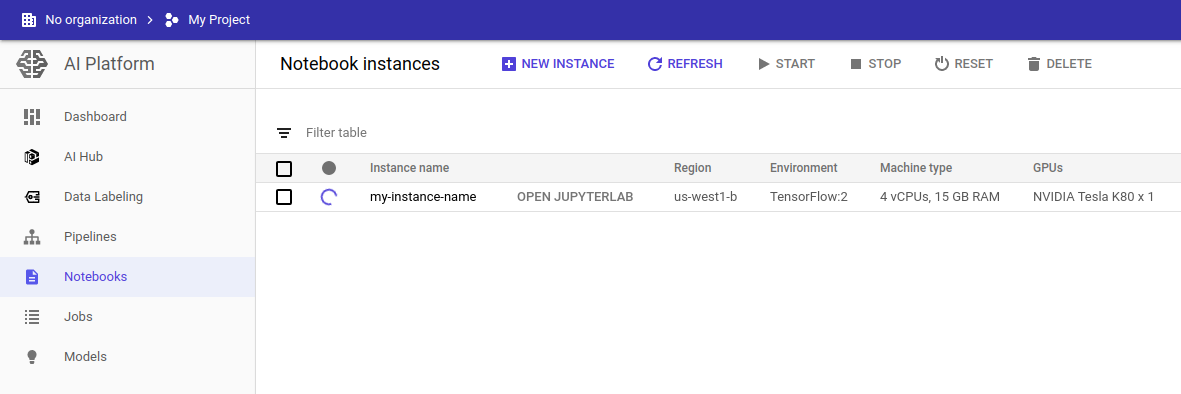Click the TensorFlow:2 environment cell
The height and width of the screenshot is (394, 1181).
click(x=809, y=197)
